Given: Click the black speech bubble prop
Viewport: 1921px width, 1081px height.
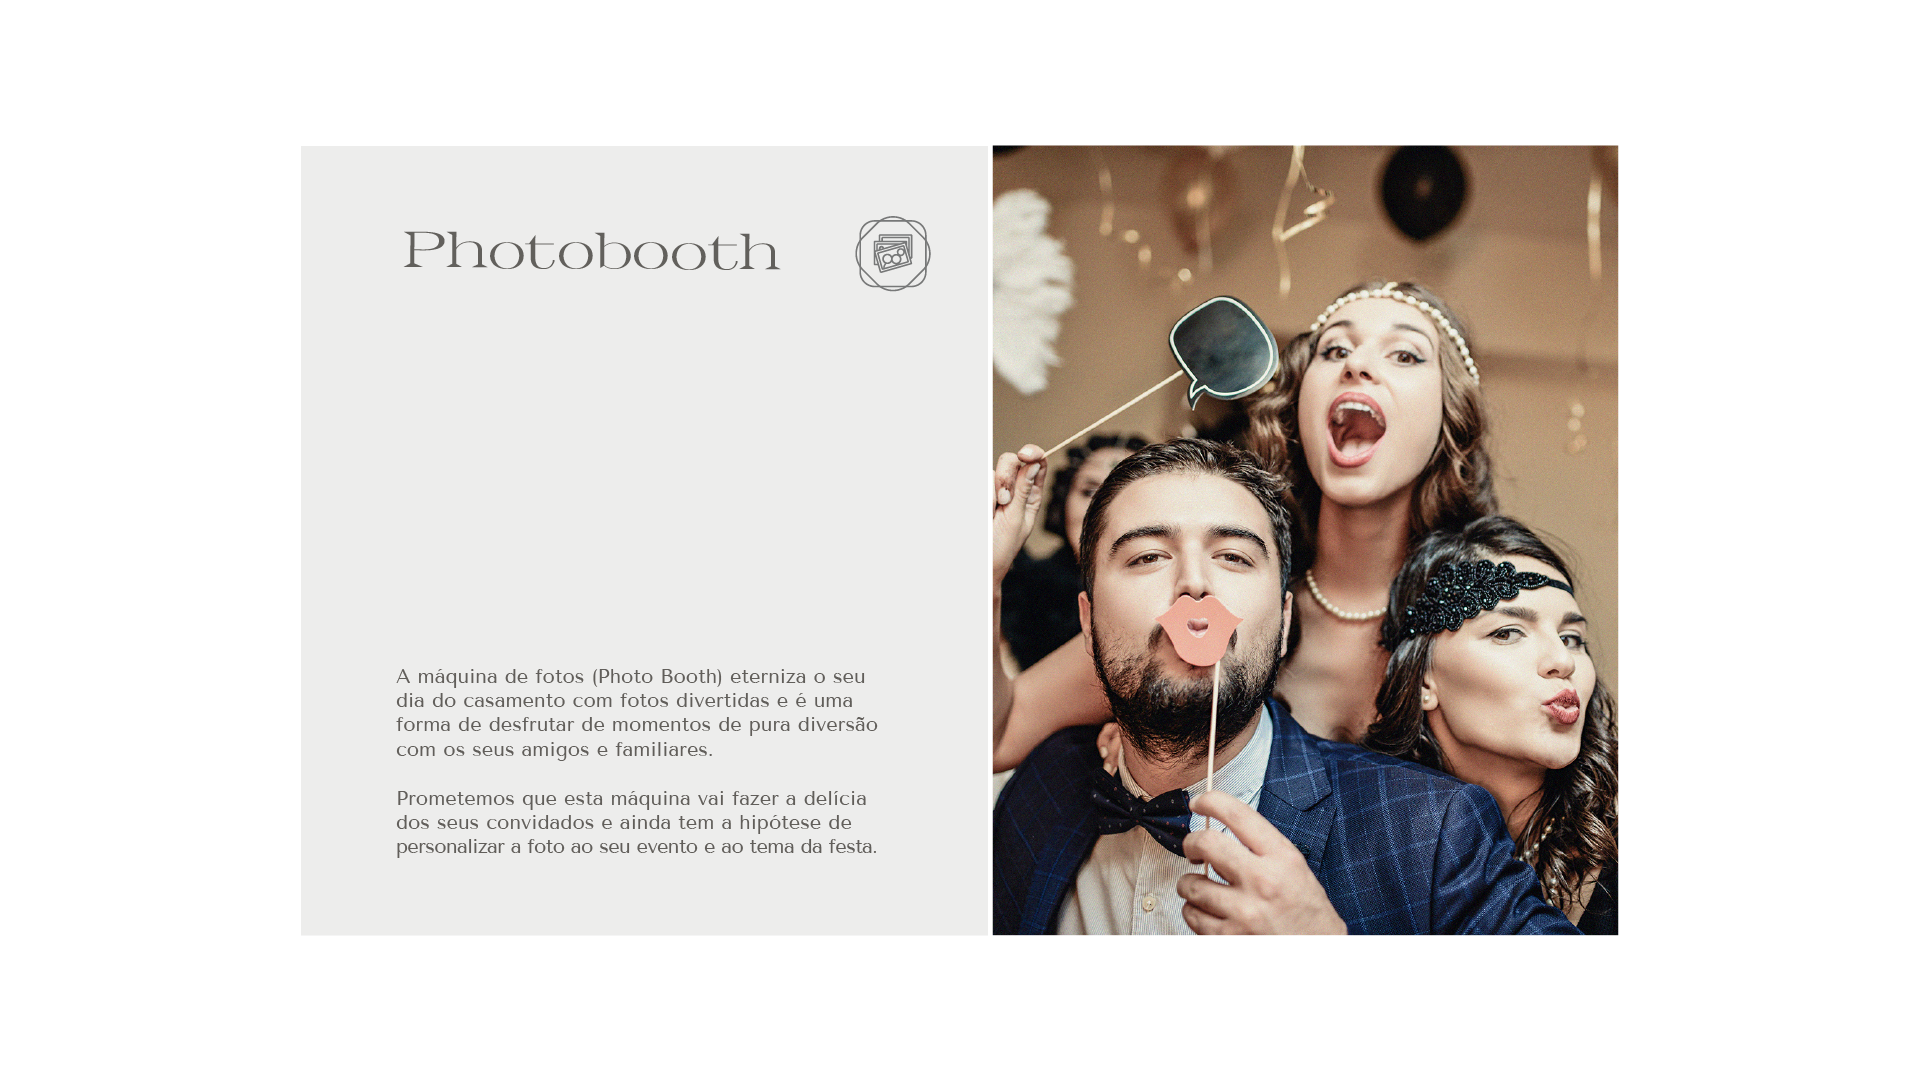Looking at the screenshot, I should [x=1224, y=350].
